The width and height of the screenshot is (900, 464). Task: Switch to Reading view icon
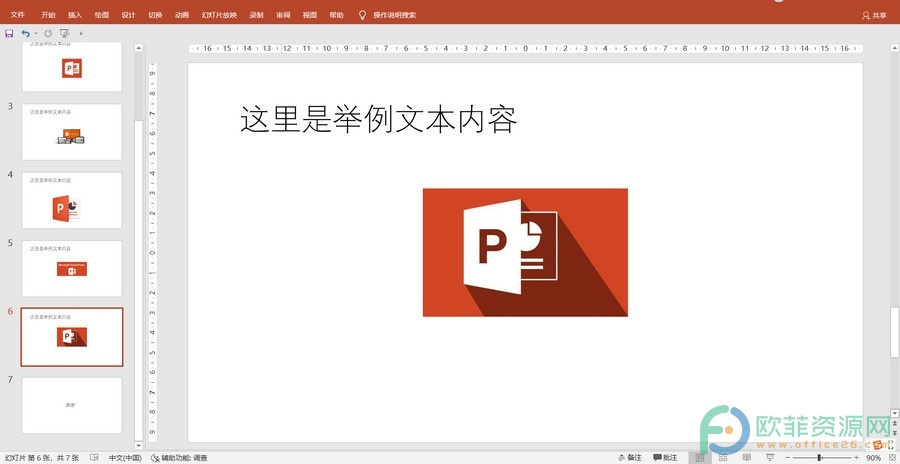tap(746, 458)
